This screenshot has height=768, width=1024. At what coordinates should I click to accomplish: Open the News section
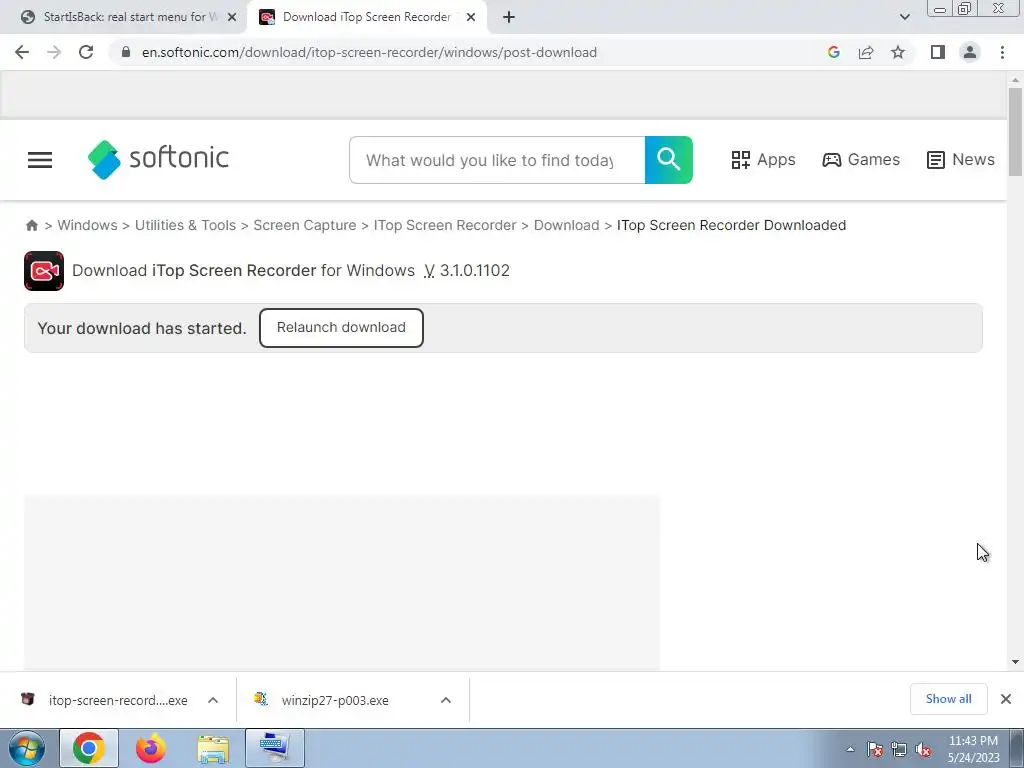[x=961, y=159]
